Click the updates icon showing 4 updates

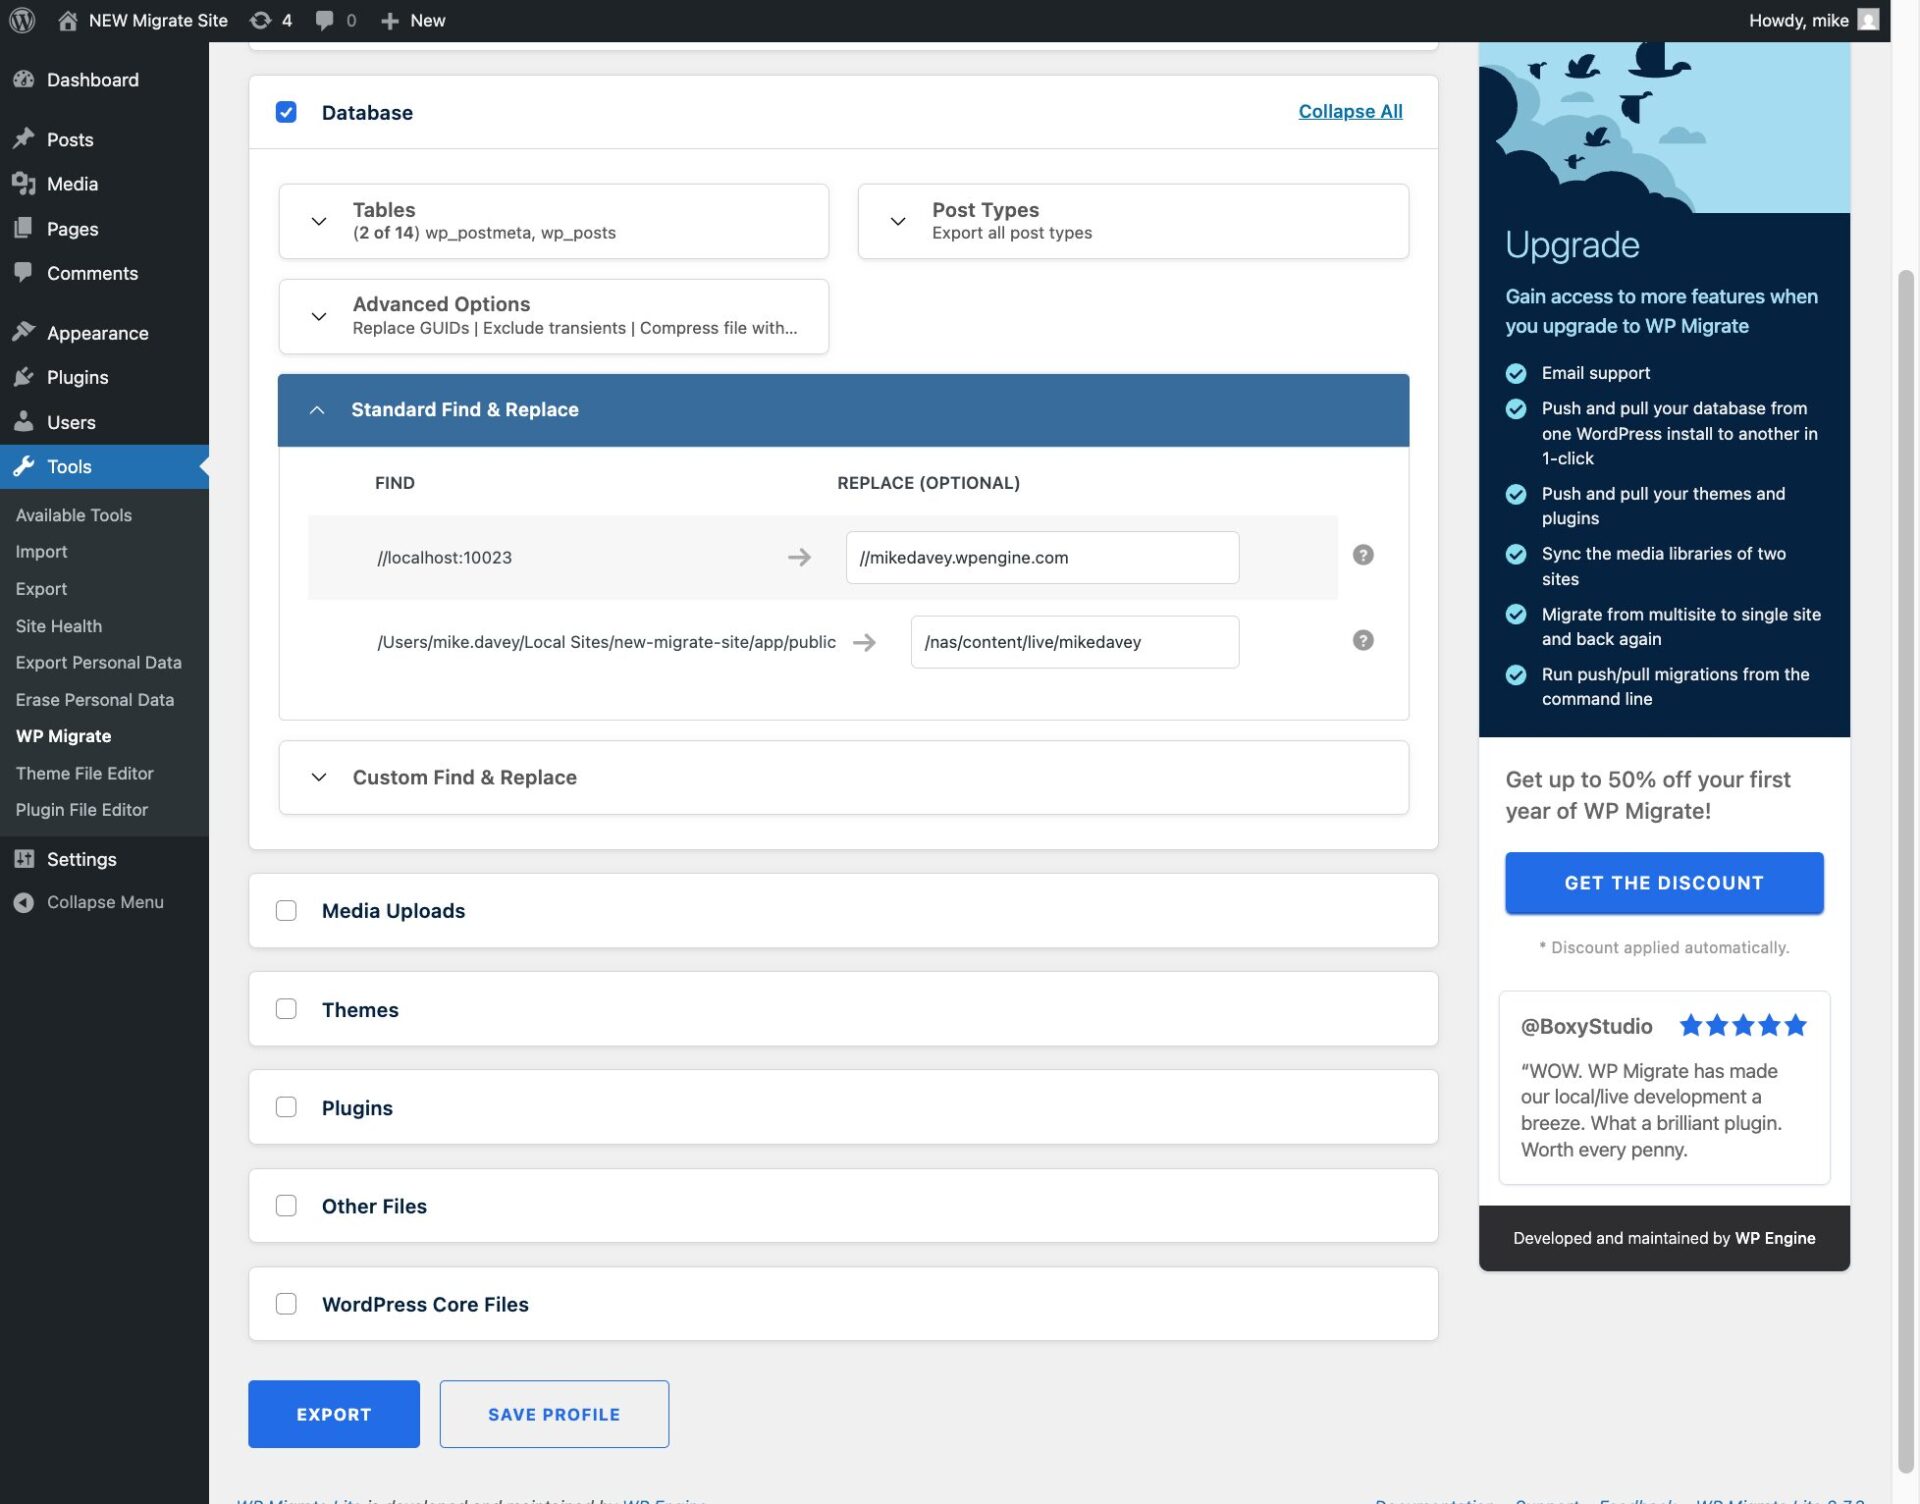point(262,20)
